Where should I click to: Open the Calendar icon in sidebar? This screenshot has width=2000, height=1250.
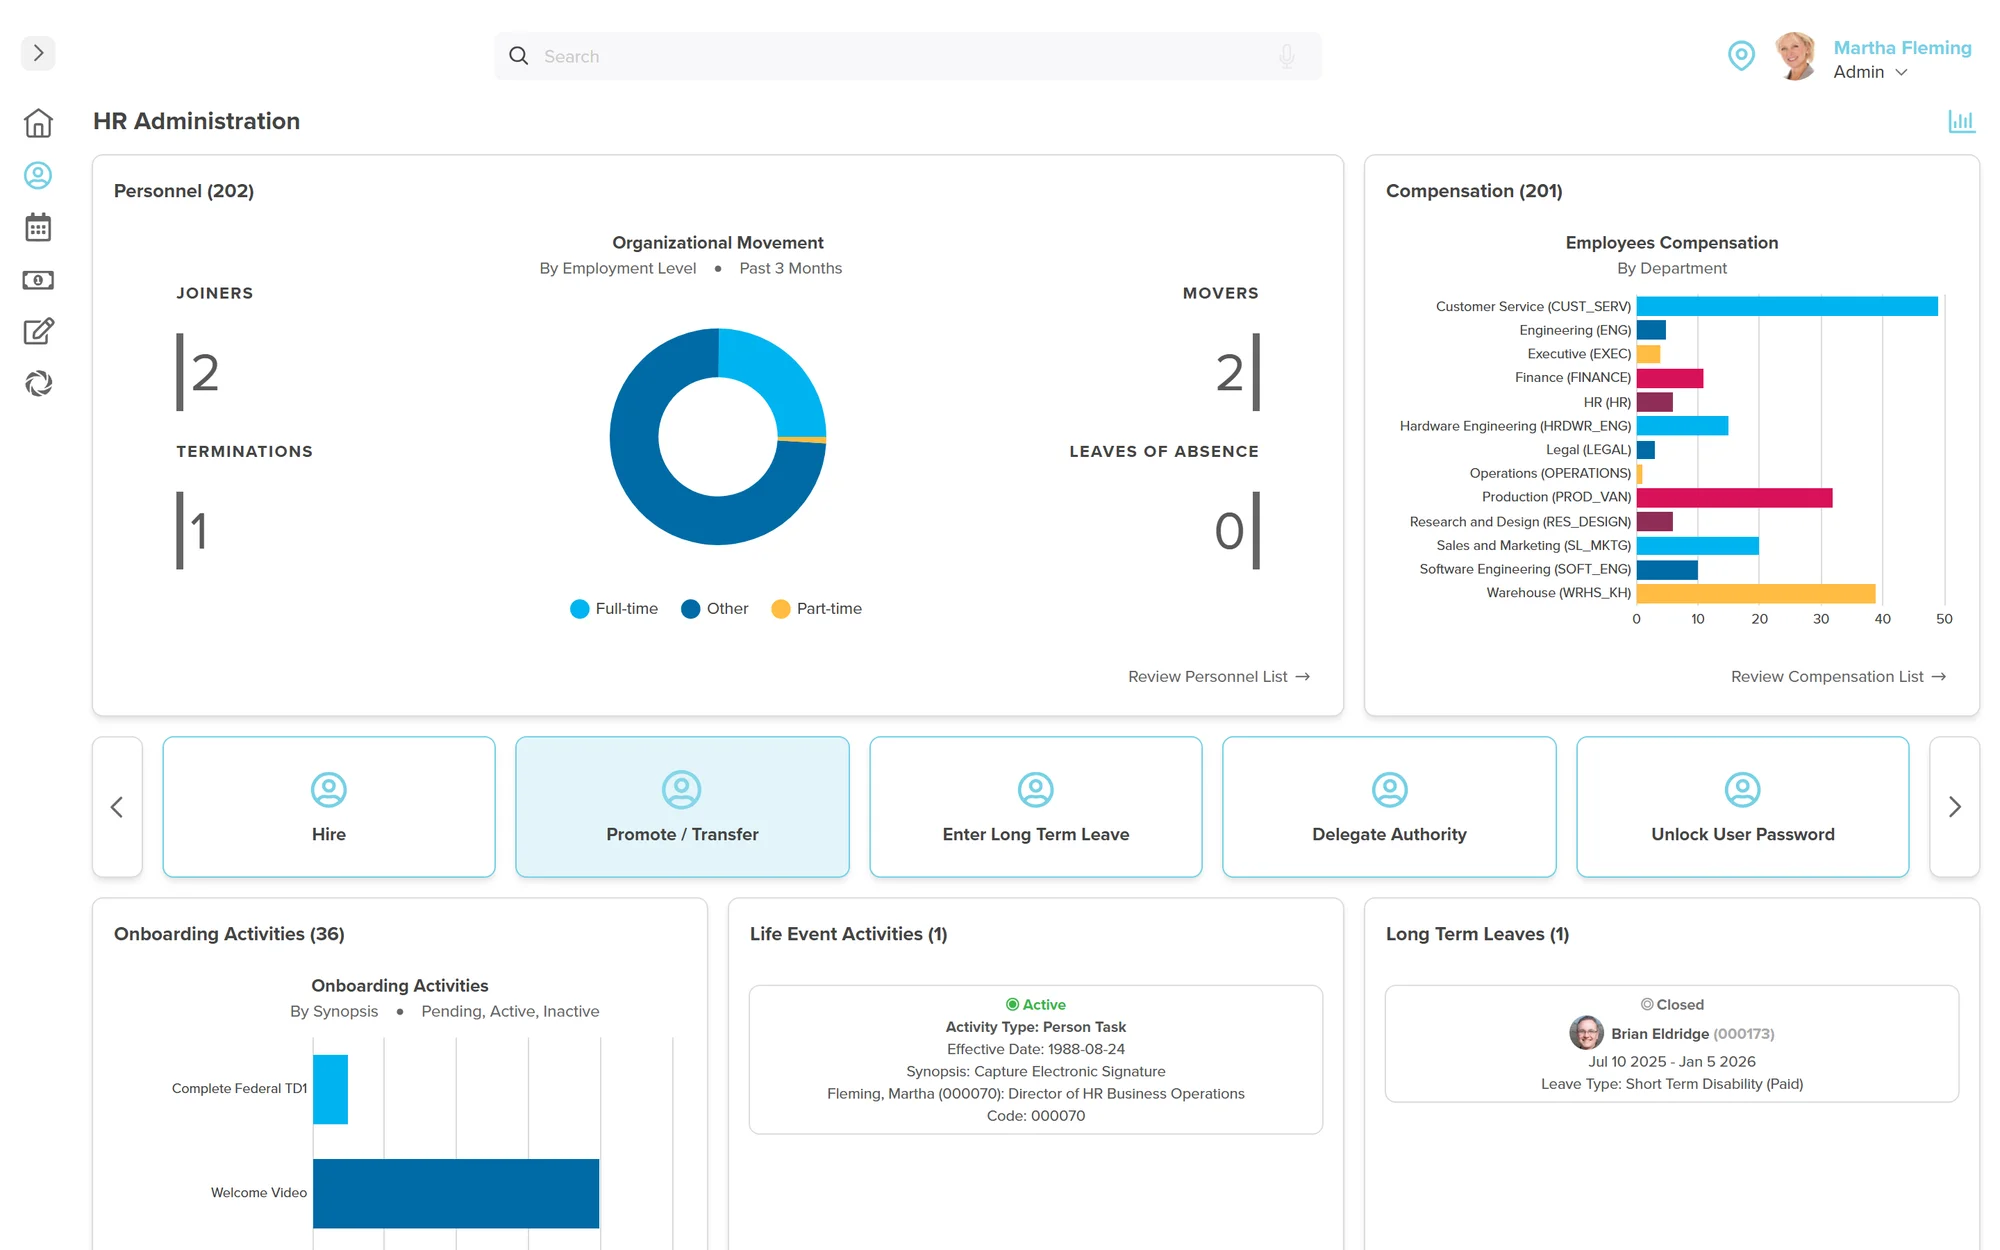38,227
